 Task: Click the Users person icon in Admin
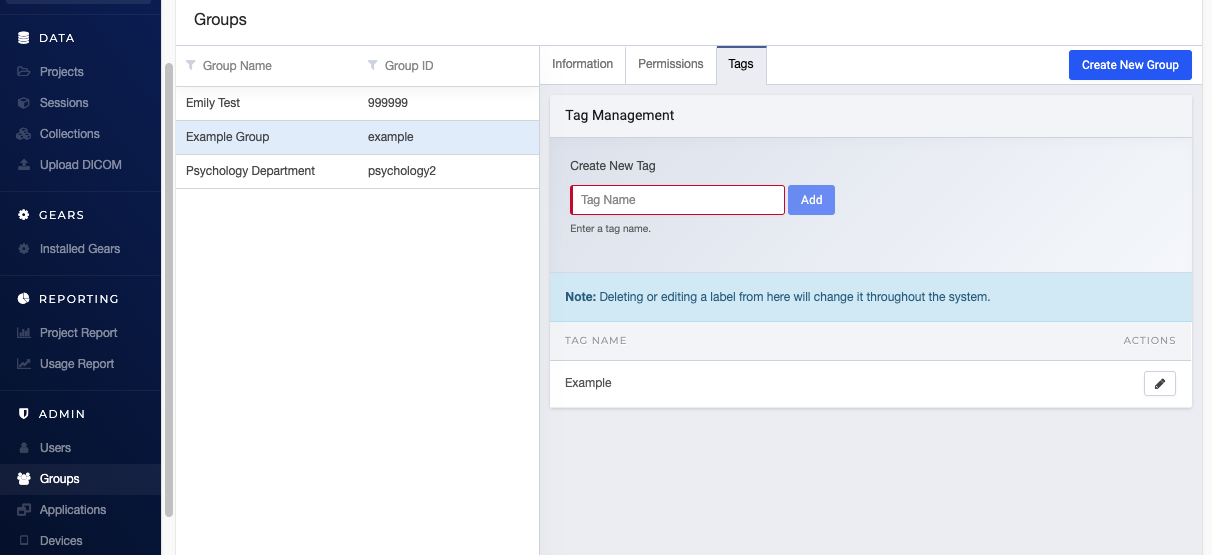click(x=24, y=448)
